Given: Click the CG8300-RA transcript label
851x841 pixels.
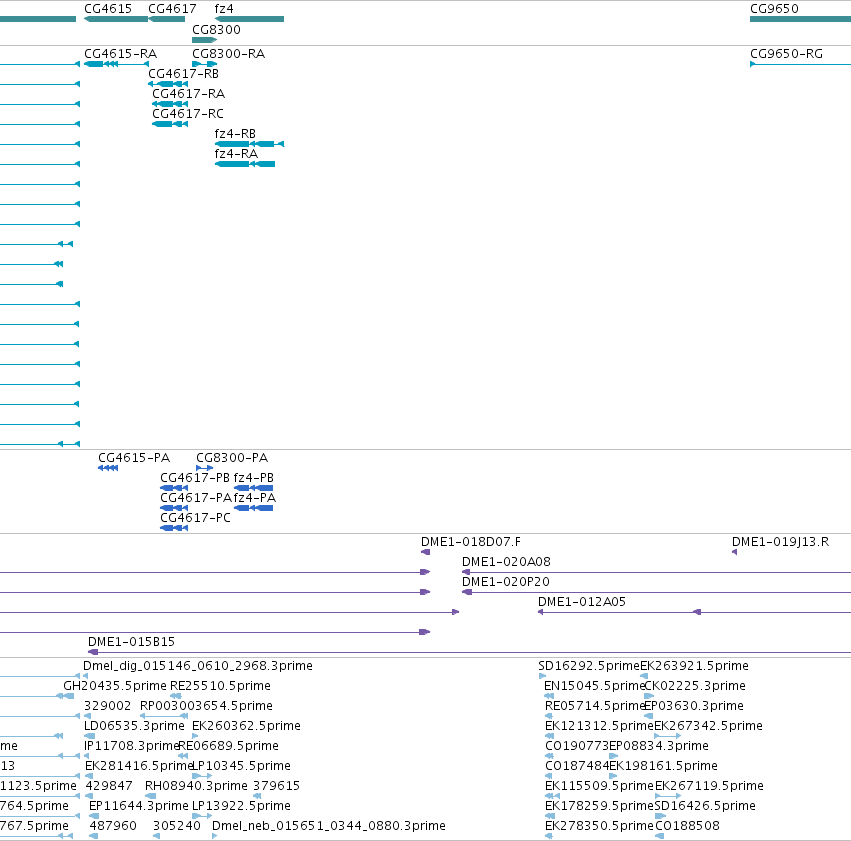Looking at the screenshot, I should coord(228,54).
